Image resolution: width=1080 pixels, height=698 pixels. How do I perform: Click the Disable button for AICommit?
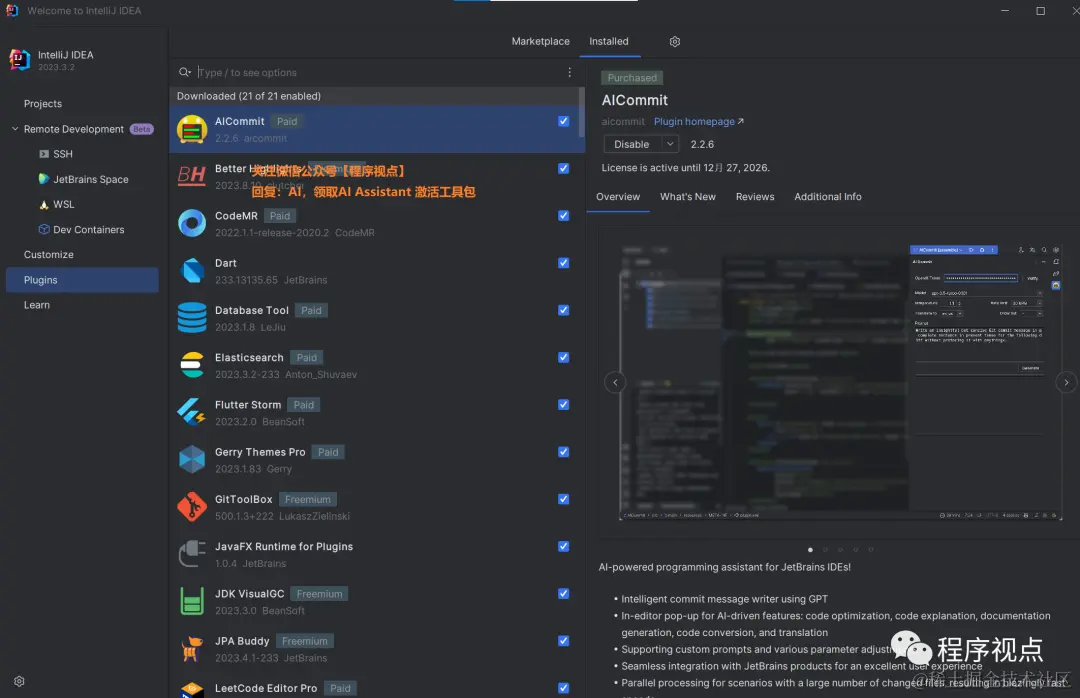coord(632,144)
